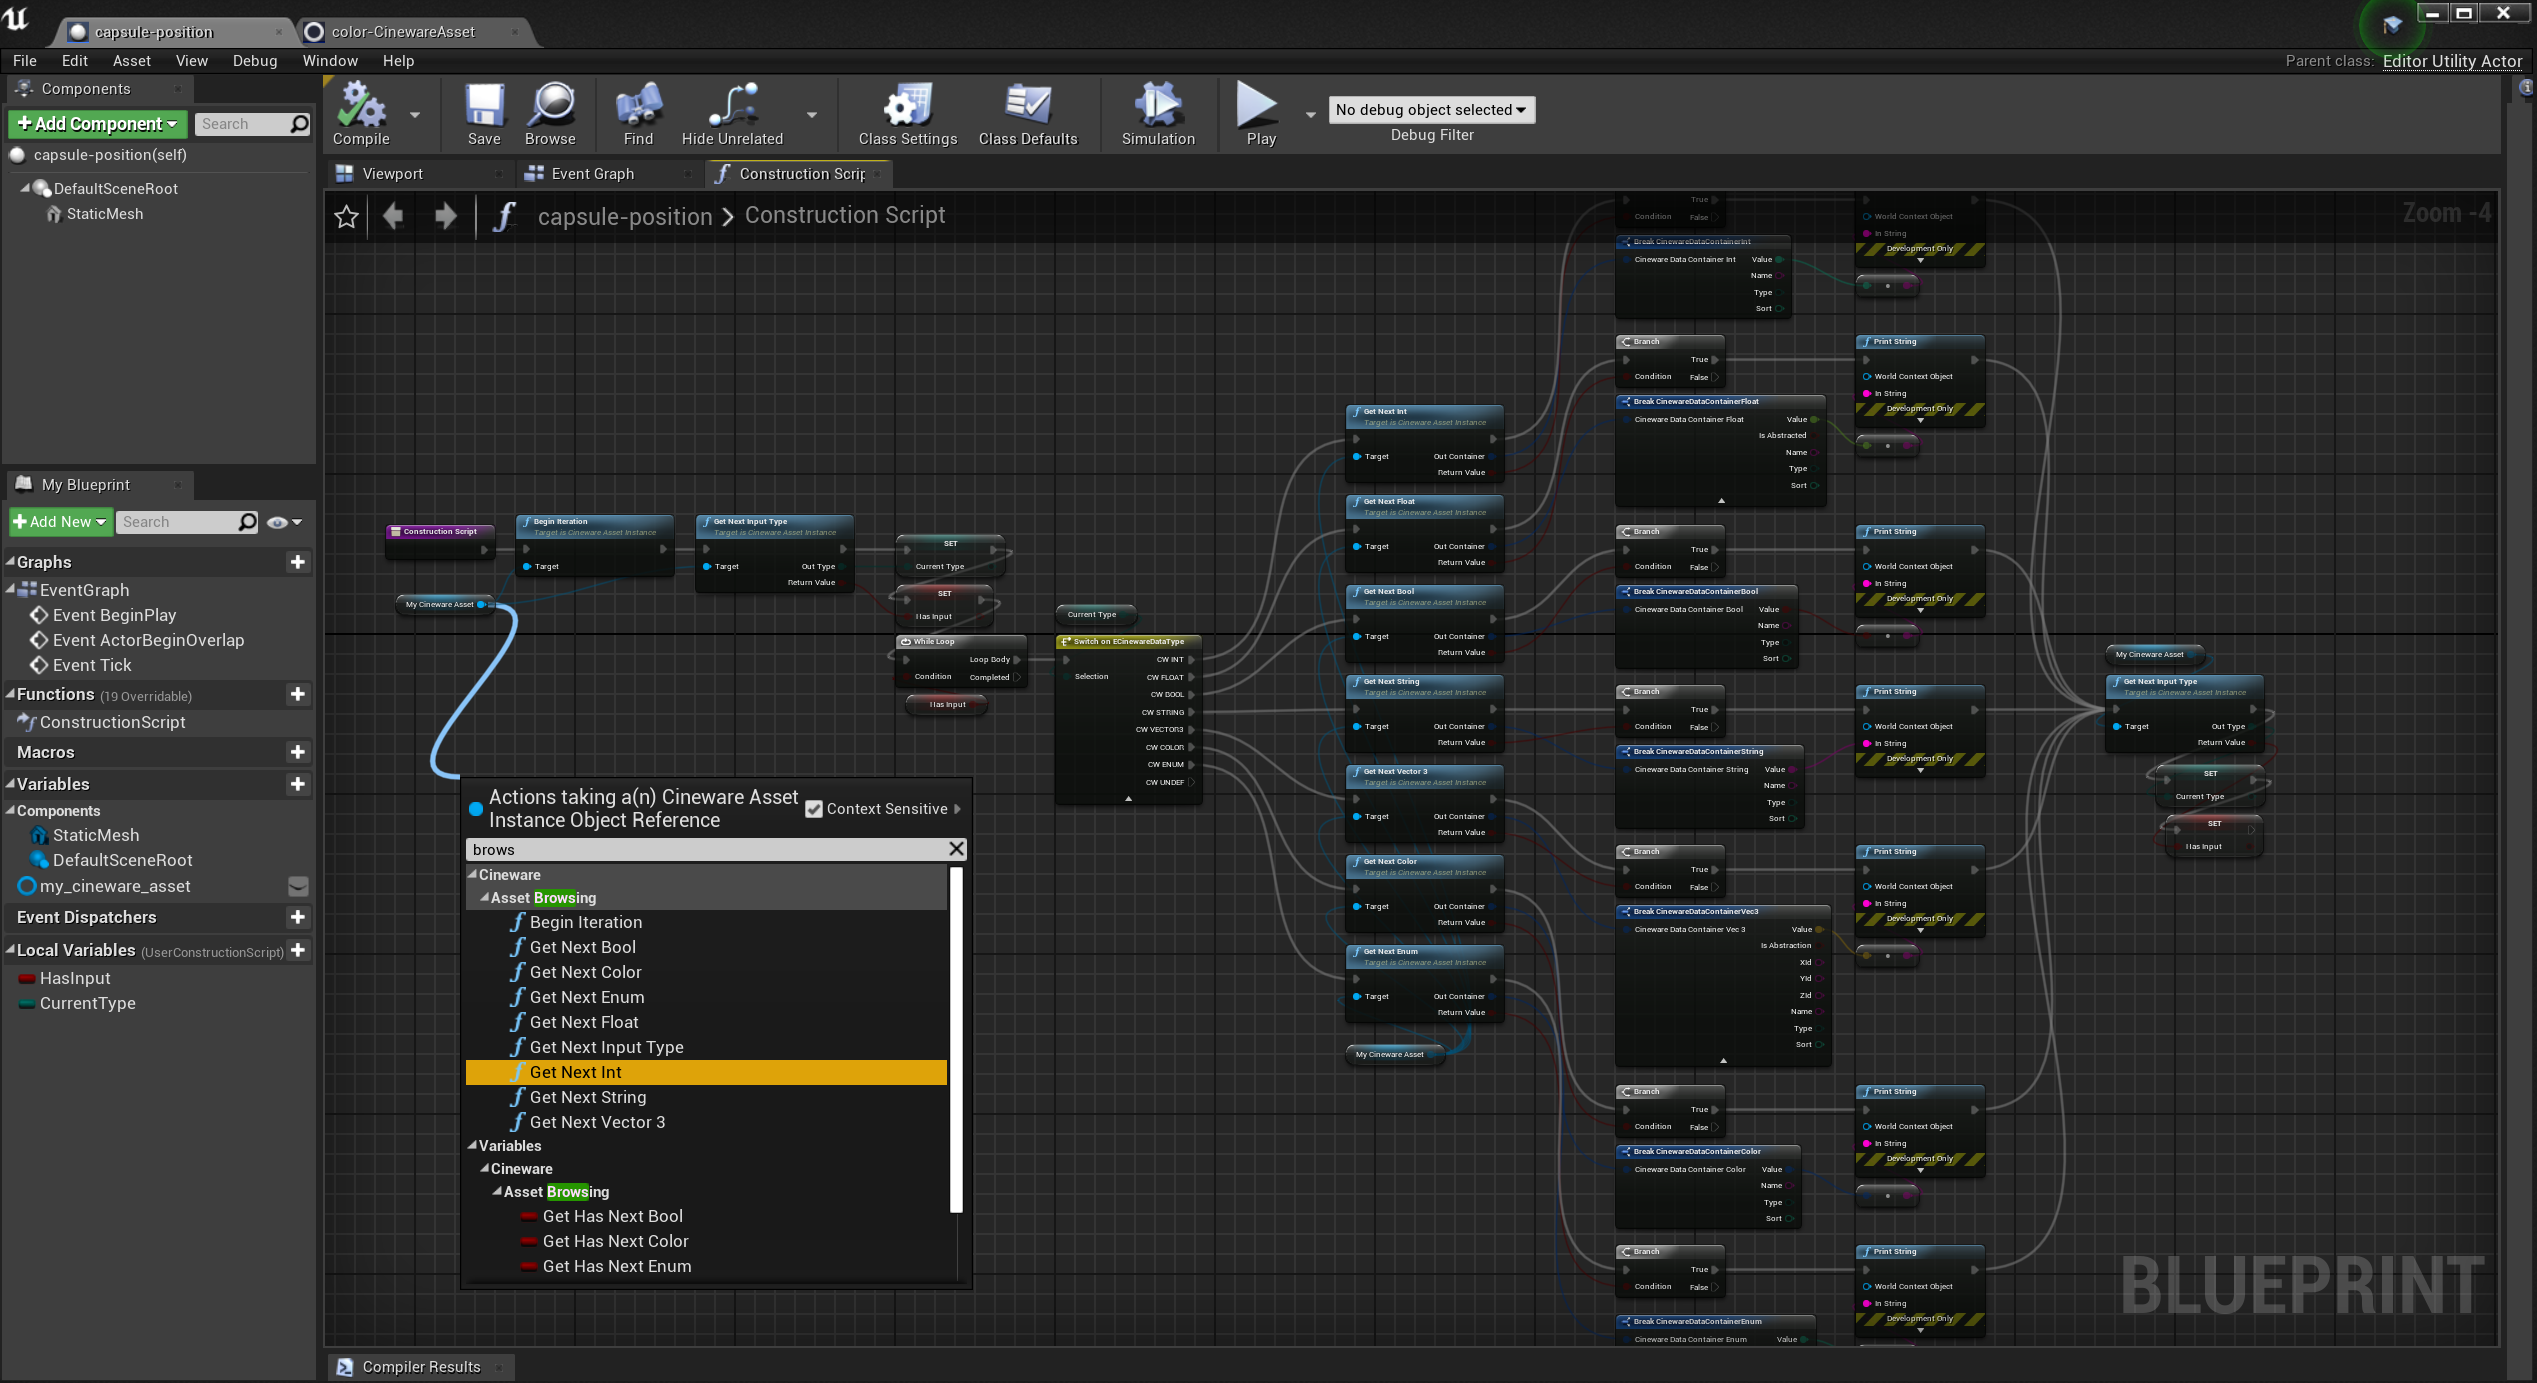Add a new macro with the plus icon
This screenshot has height=1383, width=2537.
(297, 752)
